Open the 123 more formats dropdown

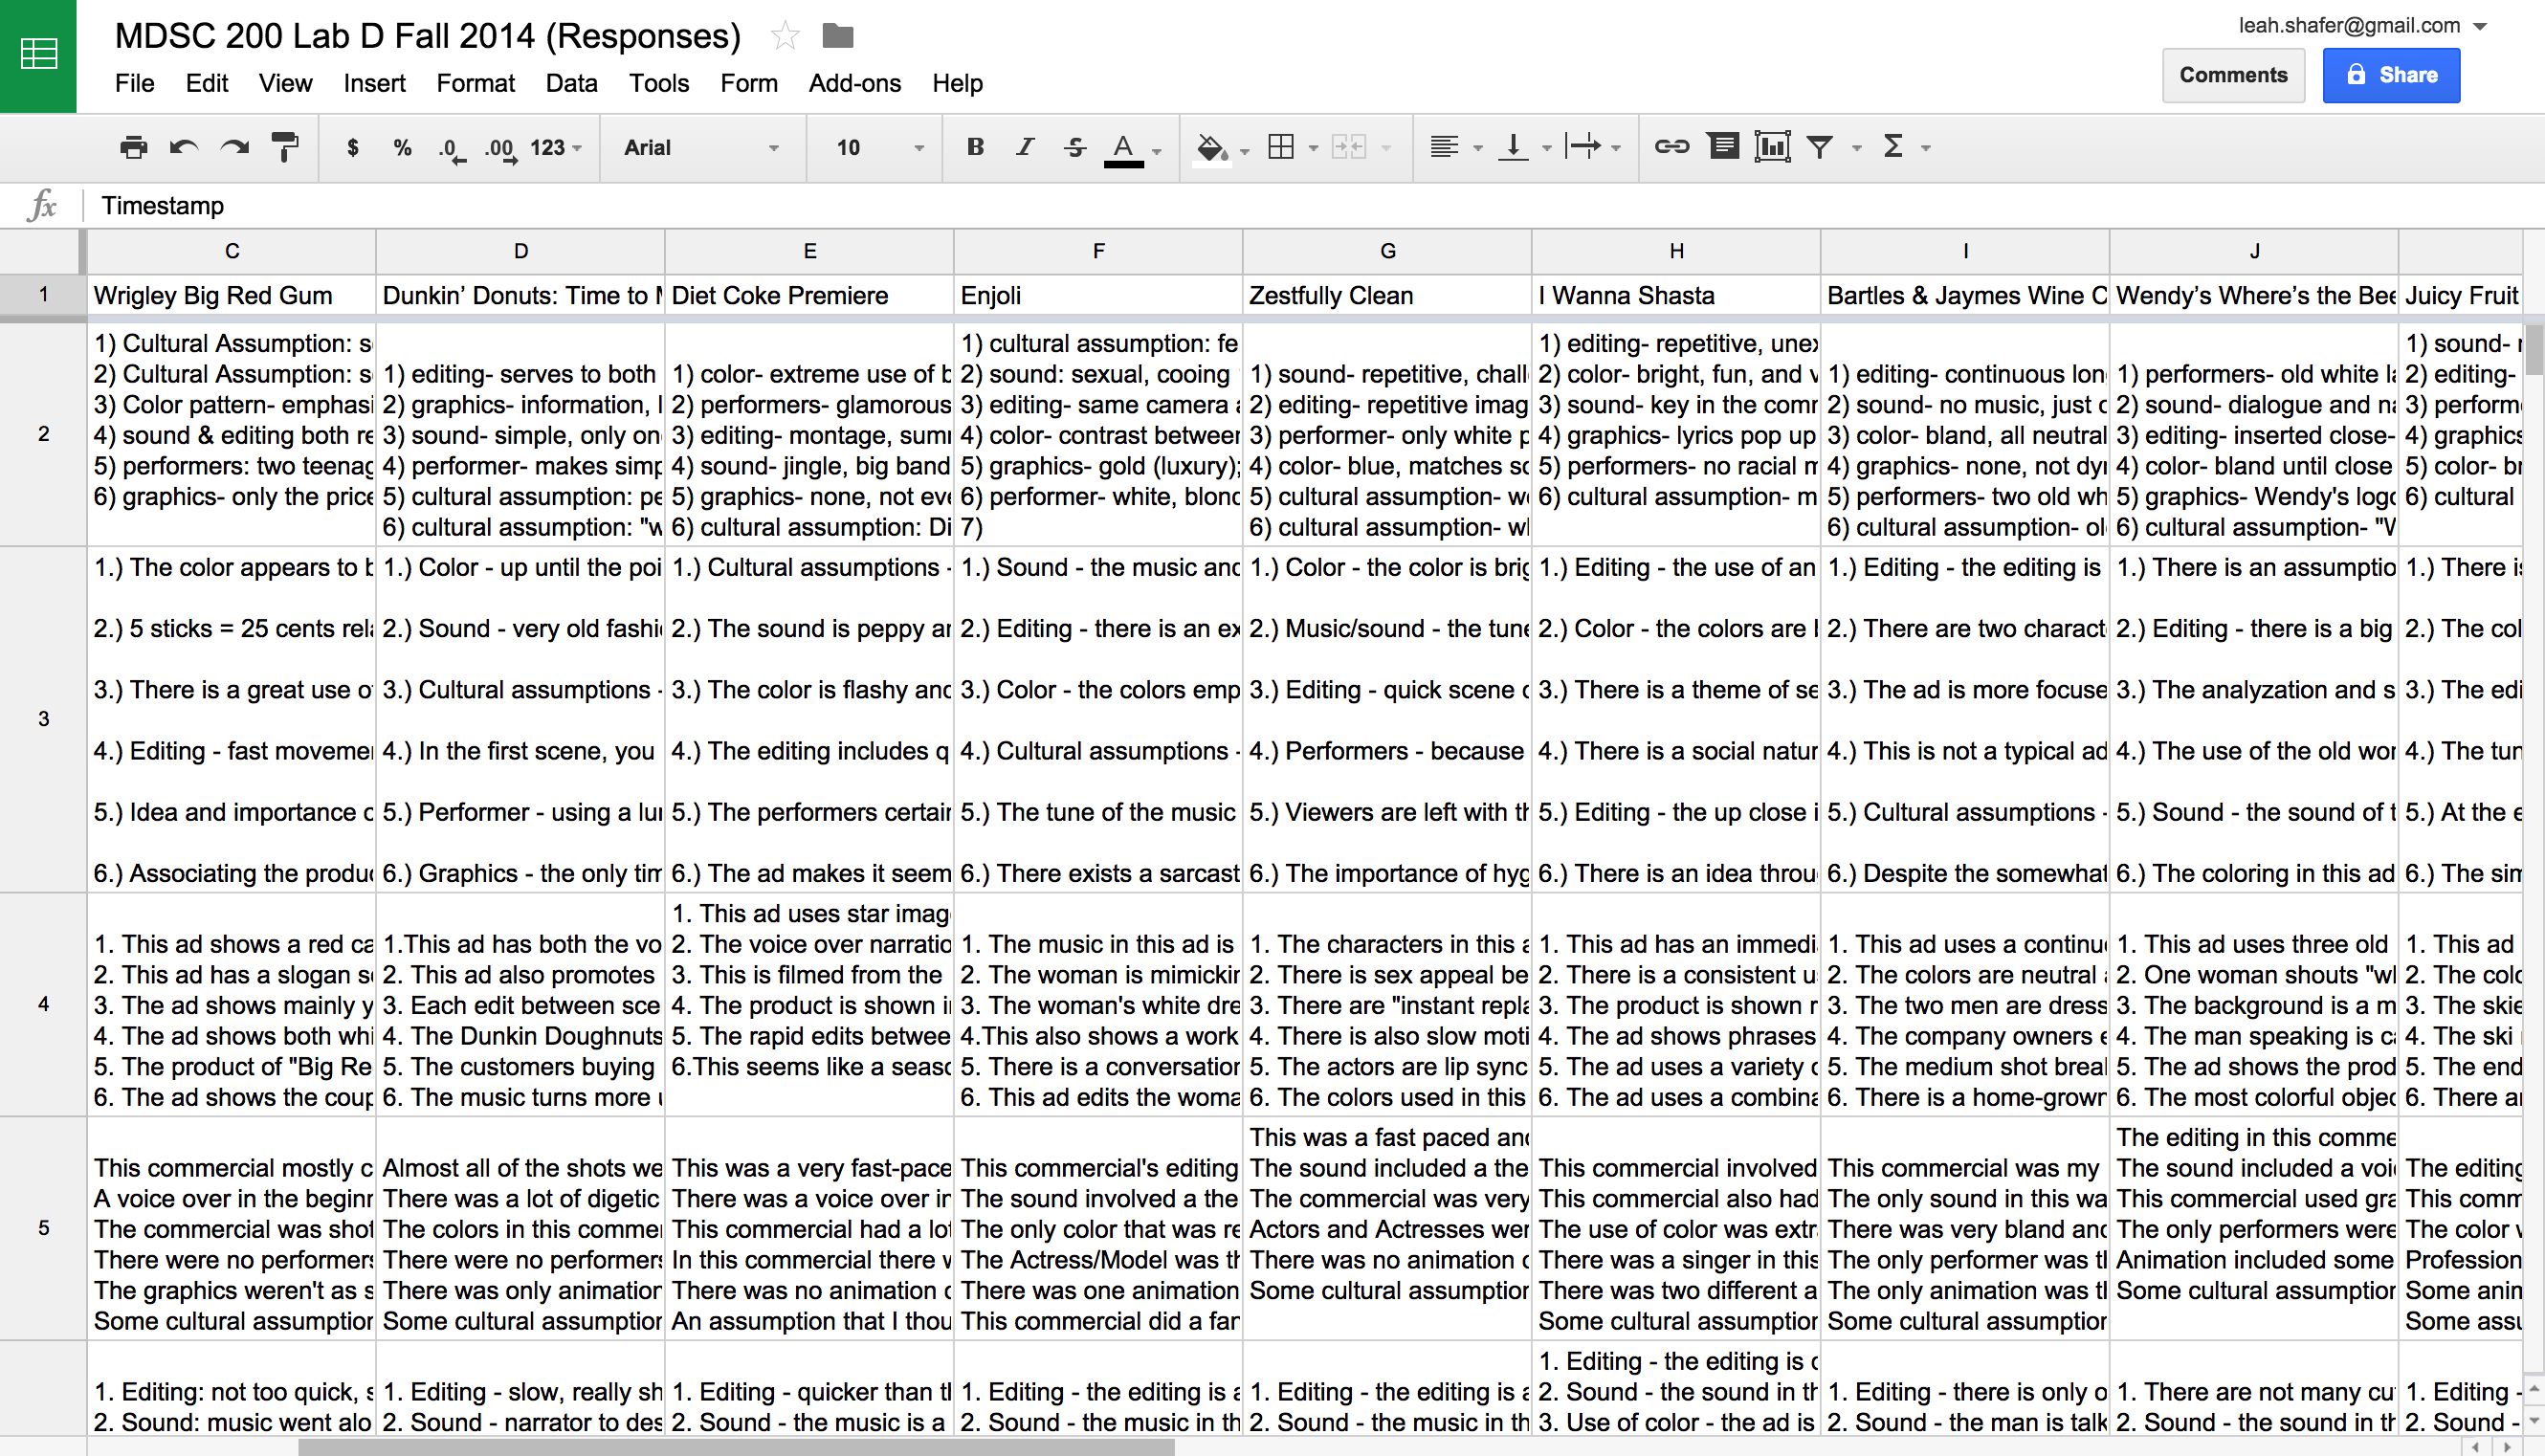click(x=555, y=148)
